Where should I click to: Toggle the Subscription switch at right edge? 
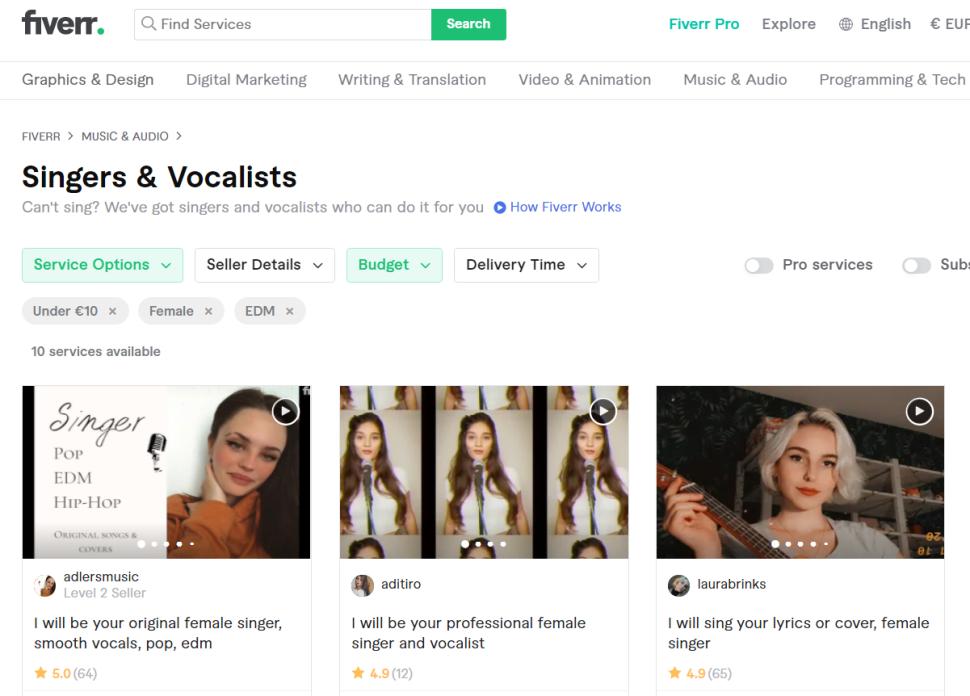point(916,265)
